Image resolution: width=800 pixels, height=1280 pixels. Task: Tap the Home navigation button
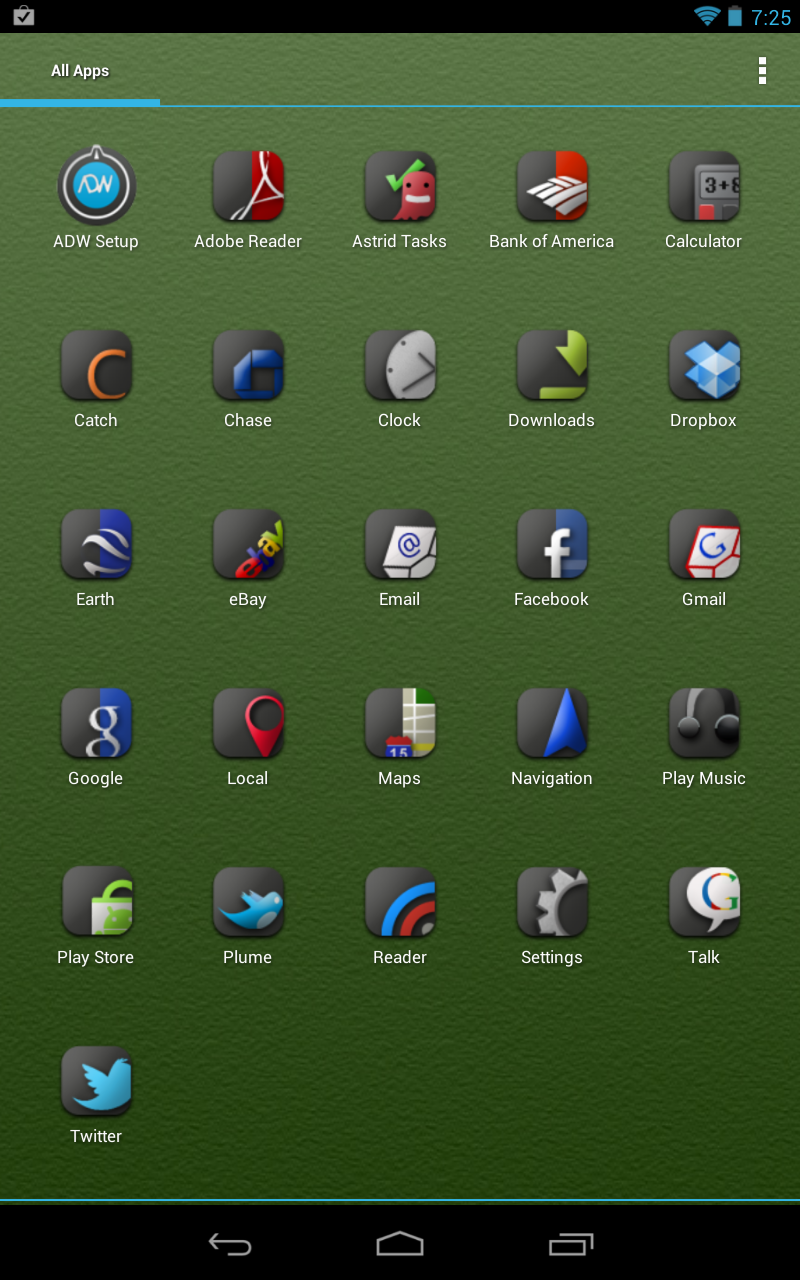[x=400, y=1244]
